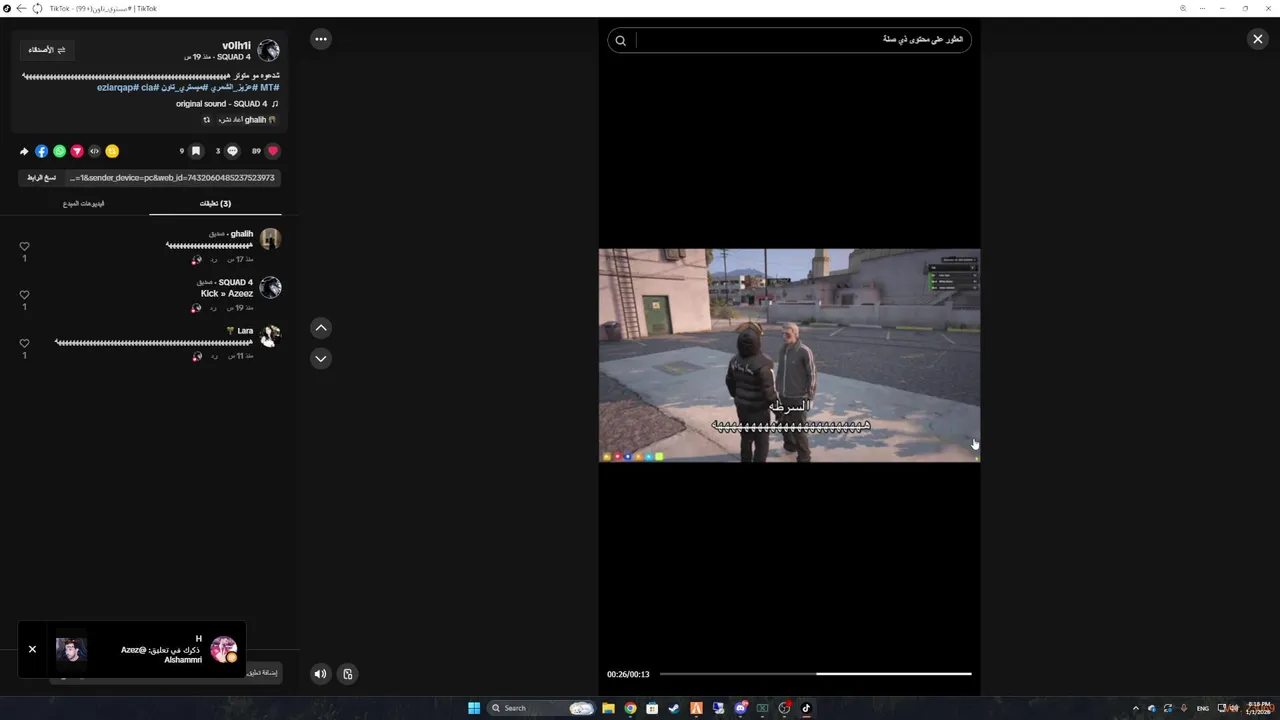The height and width of the screenshot is (720, 1280).
Task: Seek in the video progress bar
Action: (815, 674)
